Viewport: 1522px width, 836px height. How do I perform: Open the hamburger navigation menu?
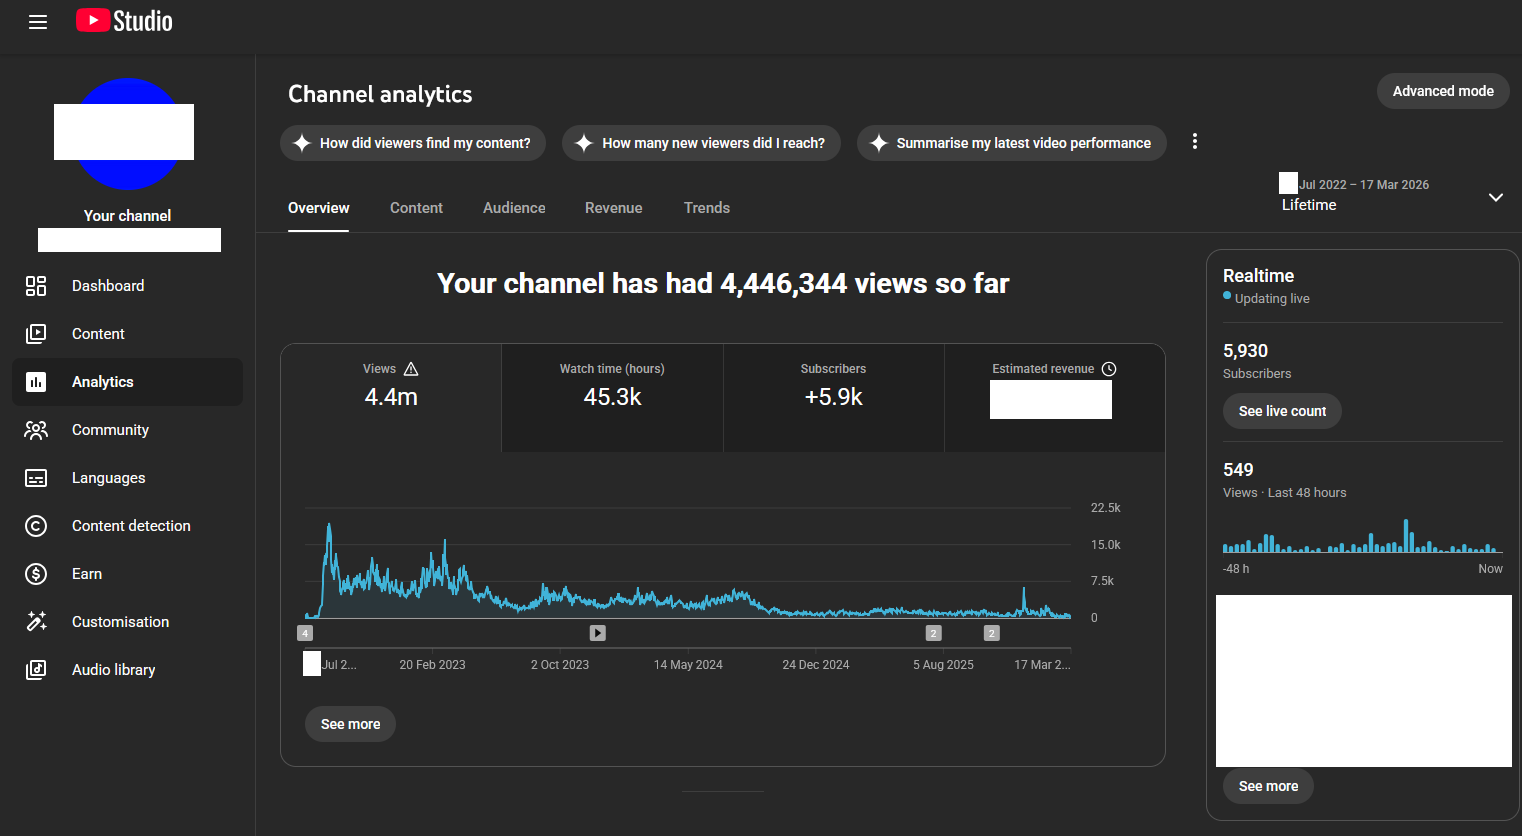point(38,22)
